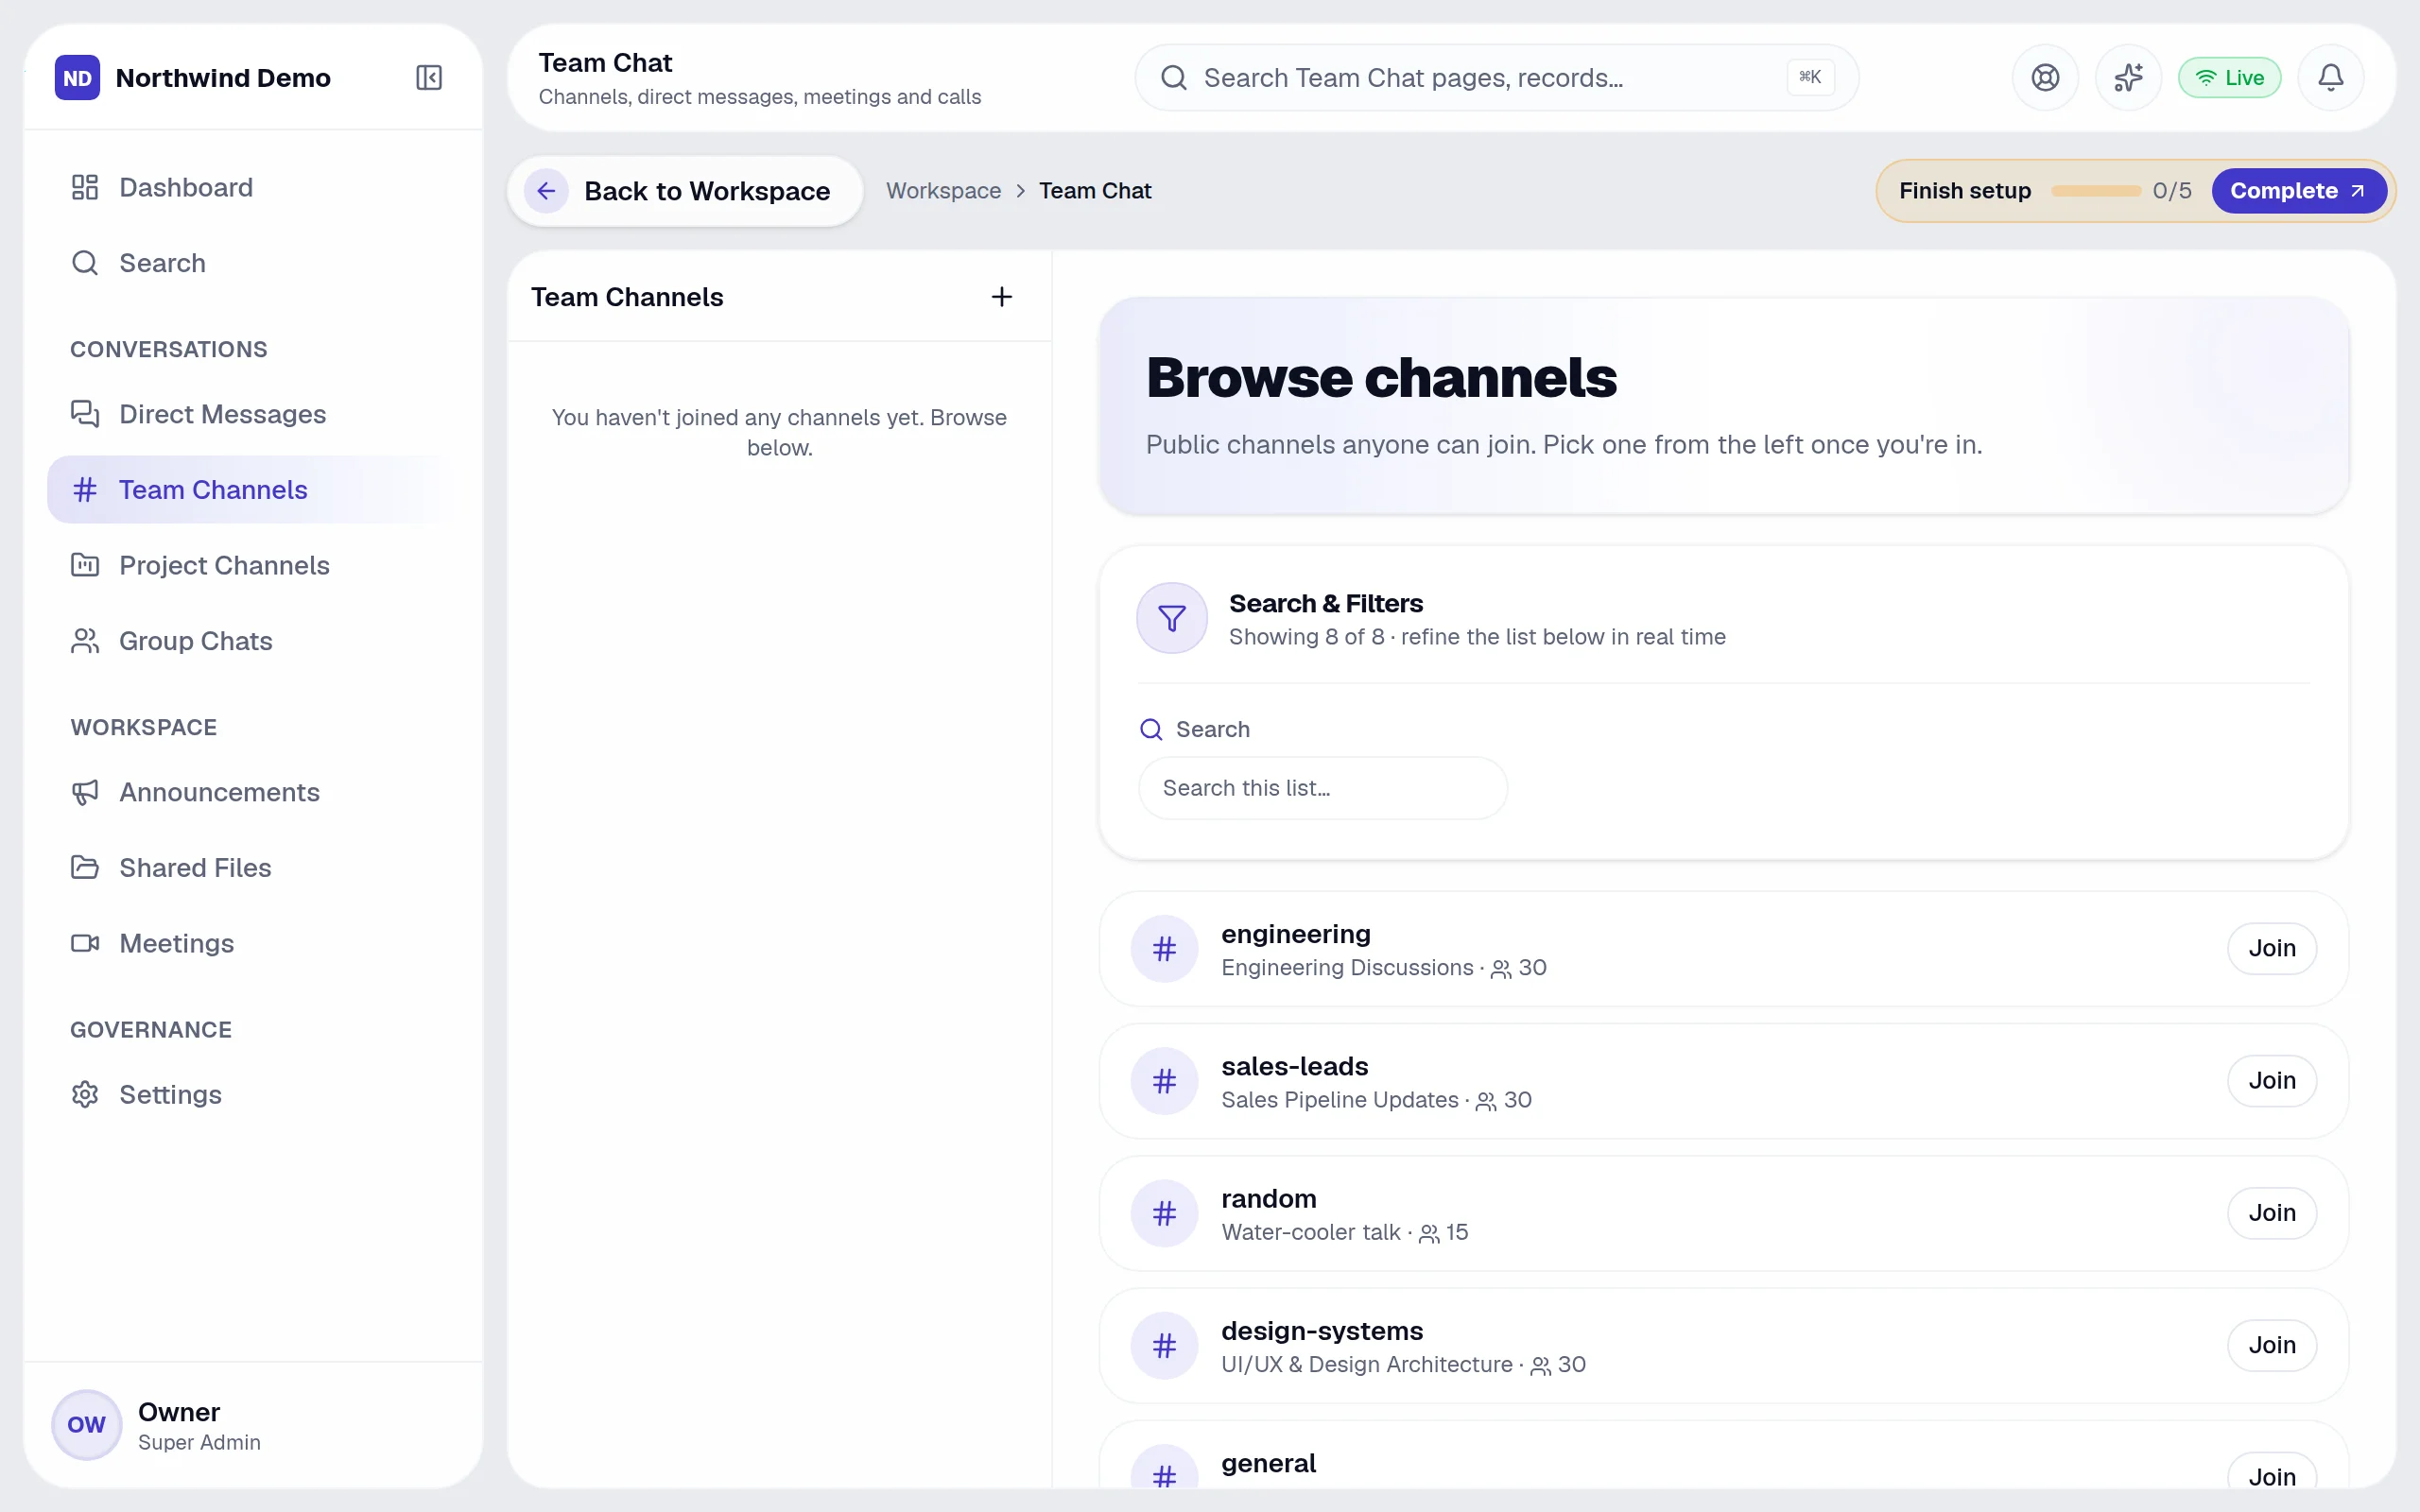Focus the Search Team Chat pages field

coord(1496,77)
